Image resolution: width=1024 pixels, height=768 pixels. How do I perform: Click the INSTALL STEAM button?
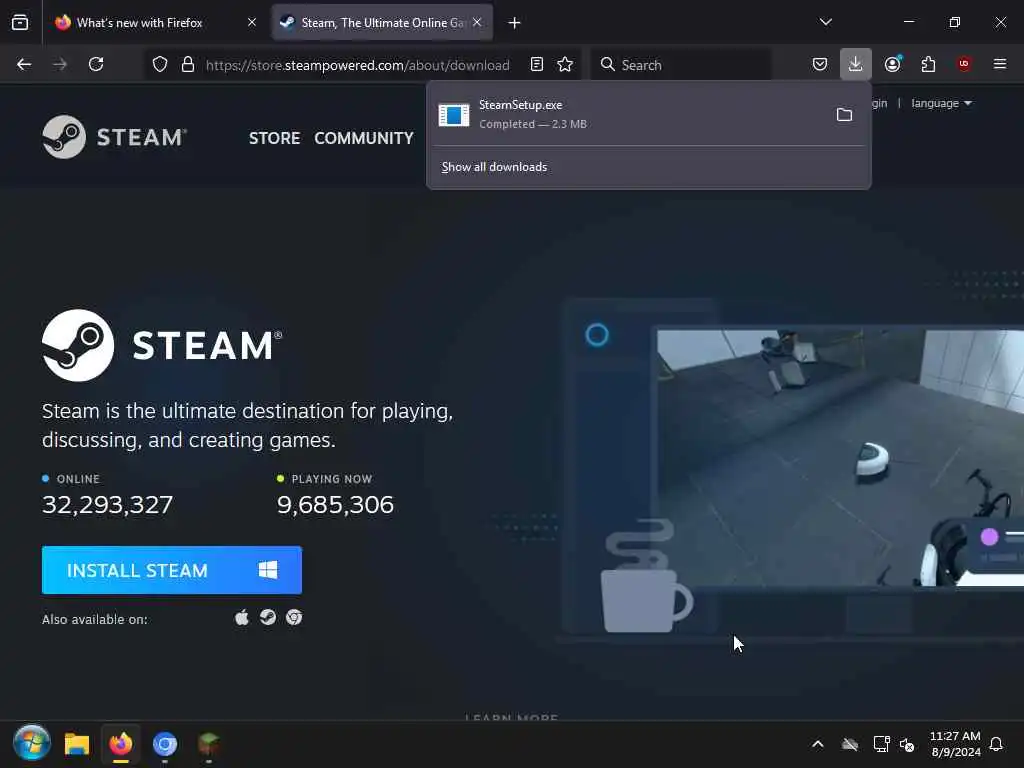[x=172, y=570]
